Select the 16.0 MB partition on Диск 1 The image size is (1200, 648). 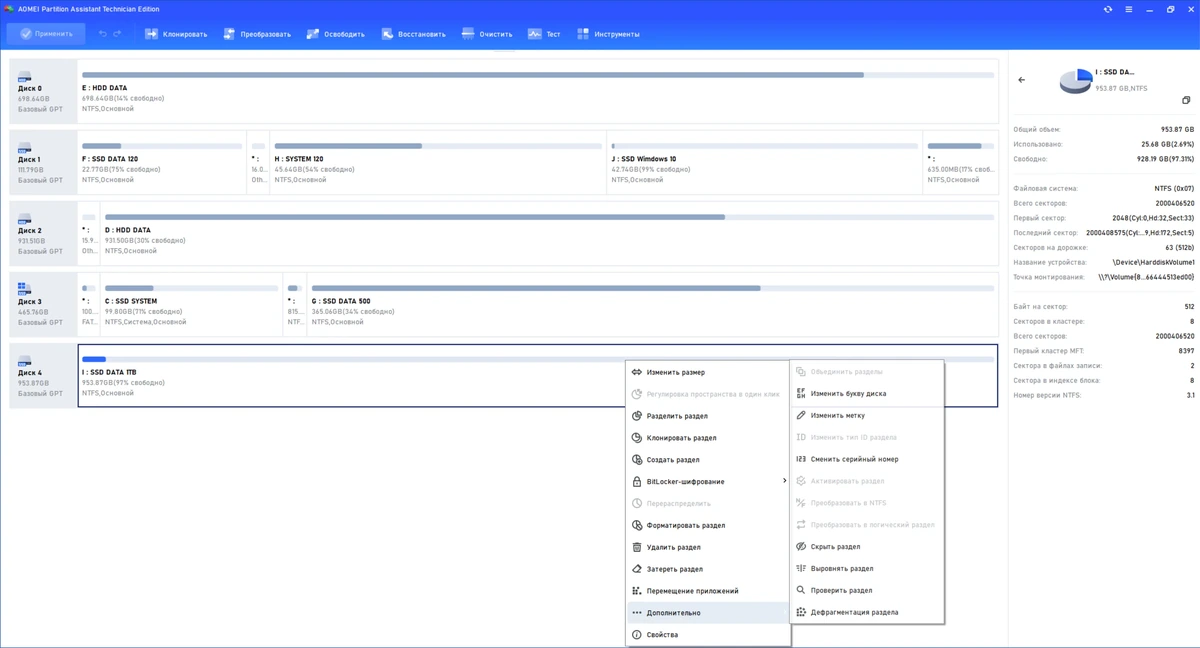[258, 162]
